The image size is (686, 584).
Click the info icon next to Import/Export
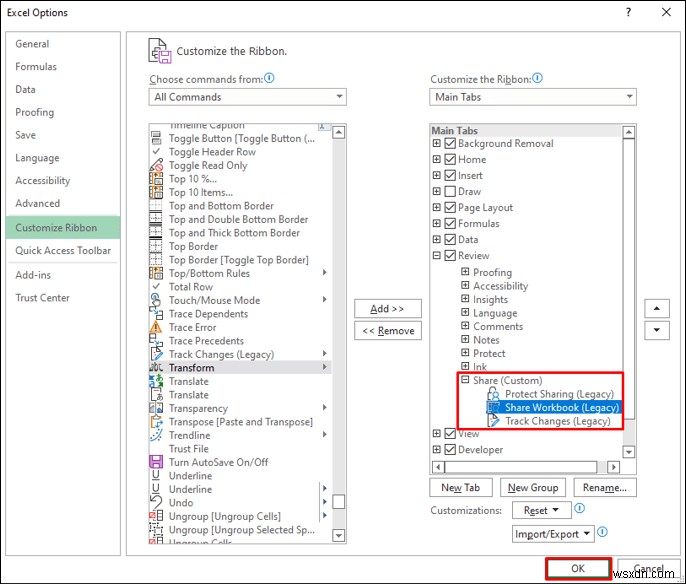pyautogui.click(x=602, y=532)
